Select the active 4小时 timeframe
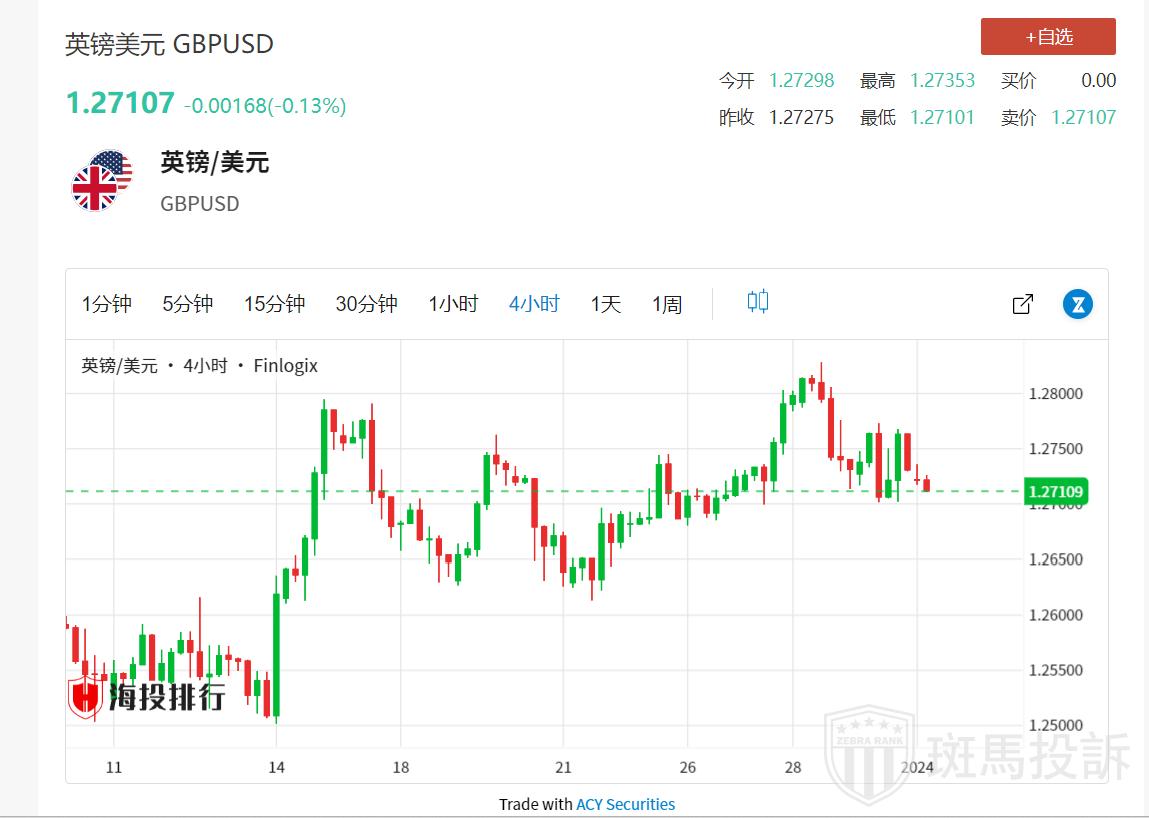 [x=534, y=304]
